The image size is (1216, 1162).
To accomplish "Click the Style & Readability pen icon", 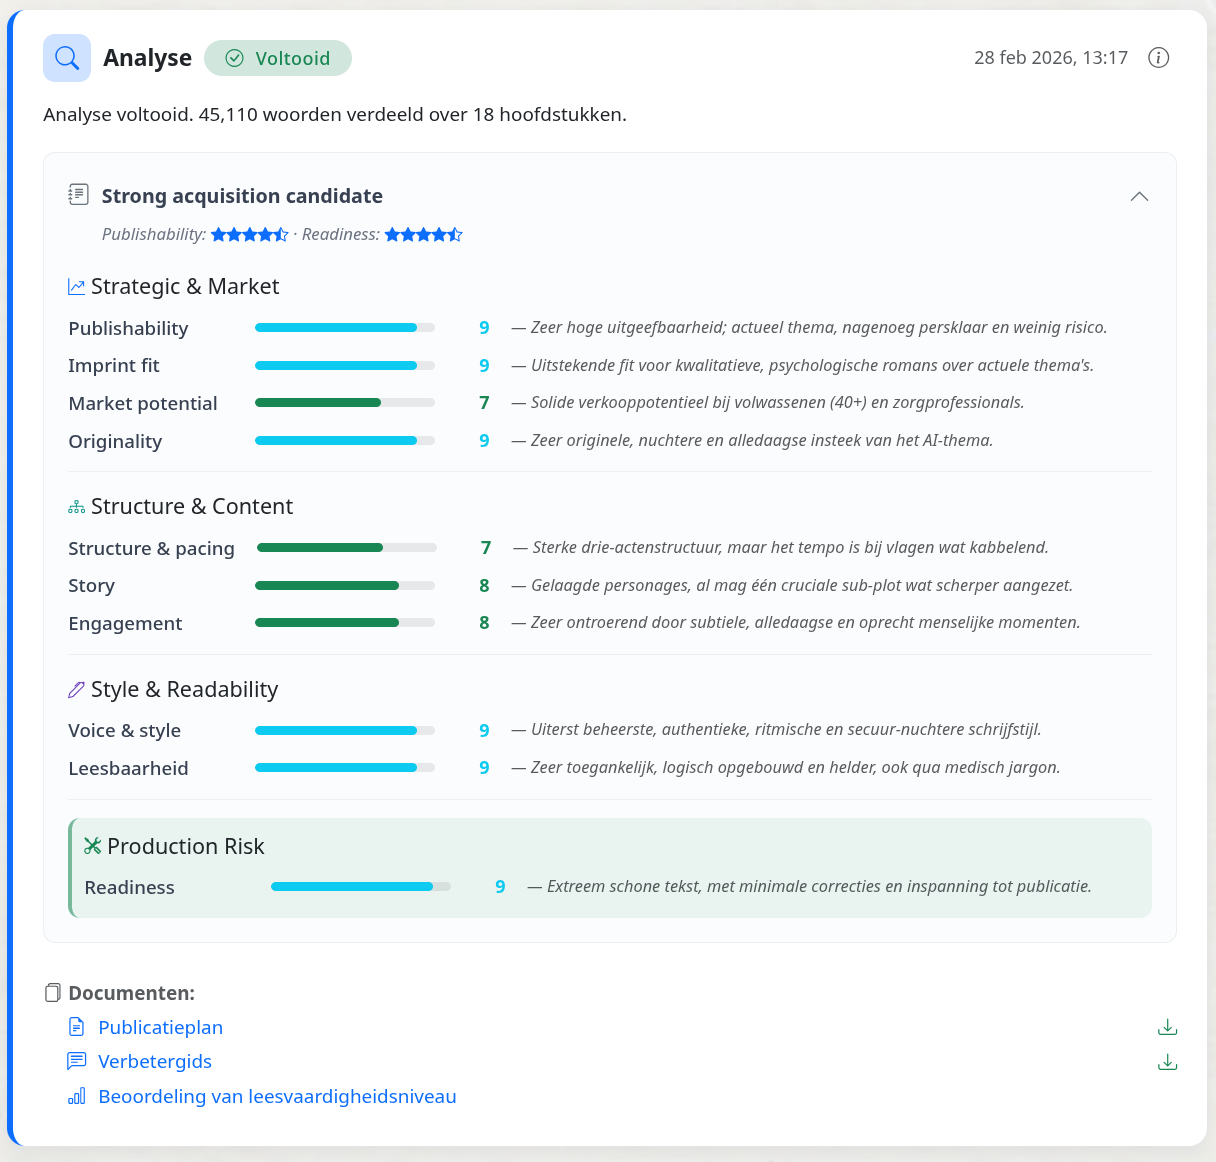I will pyautogui.click(x=77, y=690).
